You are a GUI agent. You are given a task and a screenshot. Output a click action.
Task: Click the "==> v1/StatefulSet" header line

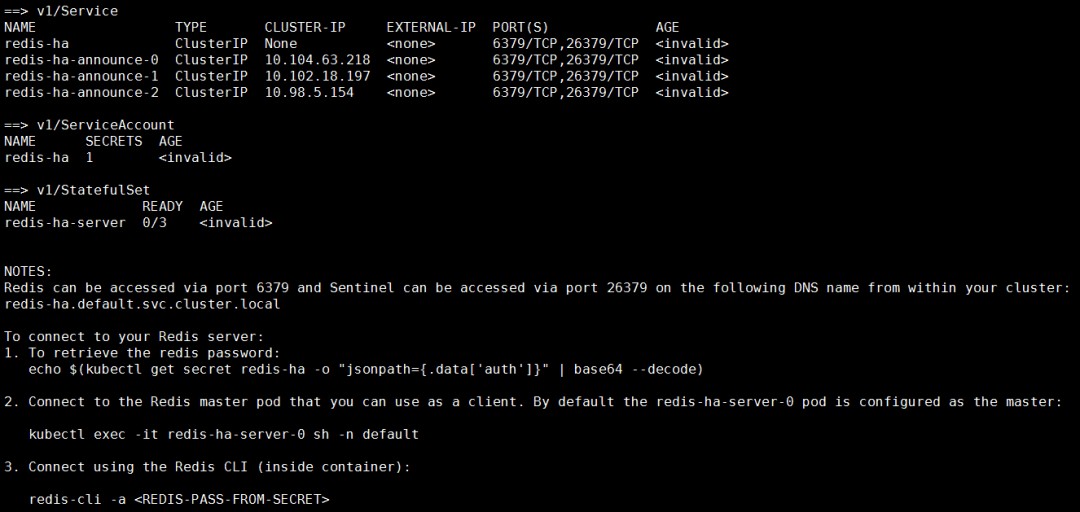pyautogui.click(x=77, y=190)
